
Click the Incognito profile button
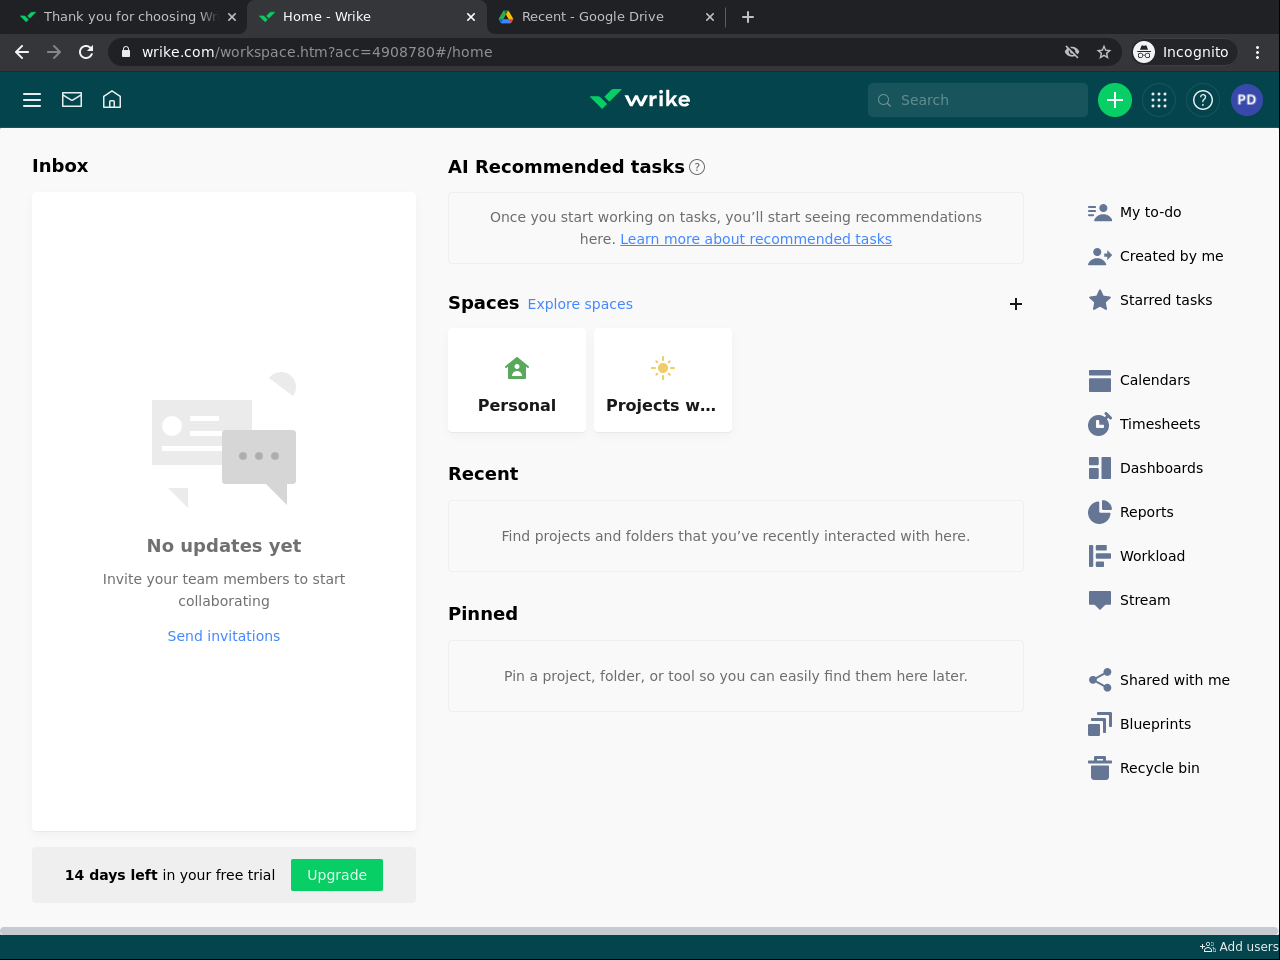(x=1184, y=52)
